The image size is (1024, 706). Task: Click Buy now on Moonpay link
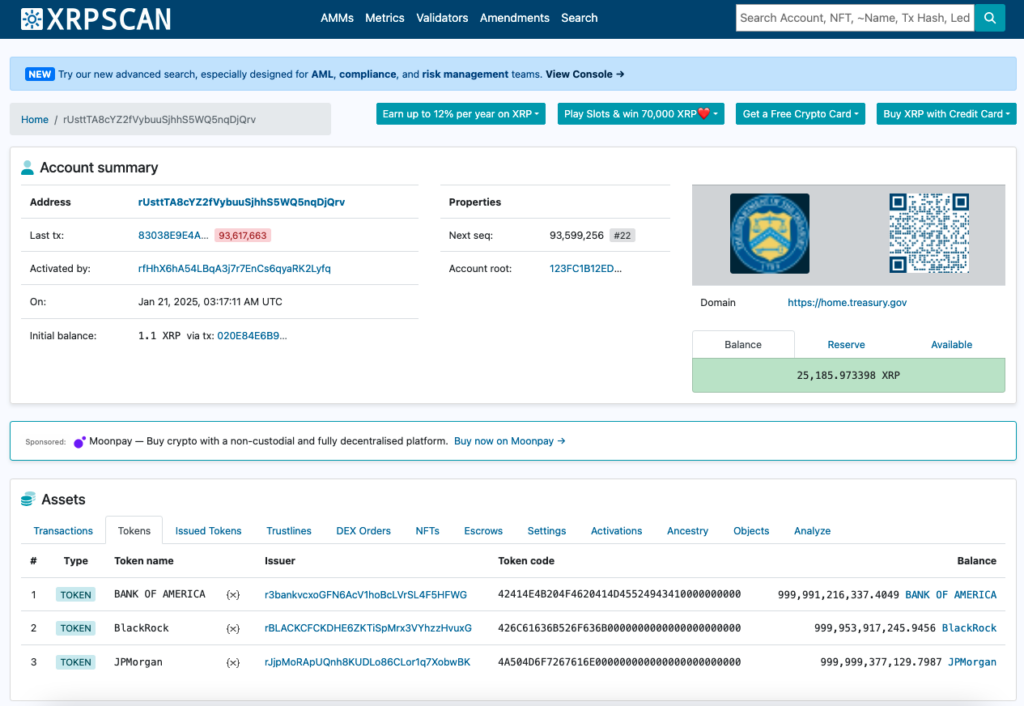coord(510,441)
